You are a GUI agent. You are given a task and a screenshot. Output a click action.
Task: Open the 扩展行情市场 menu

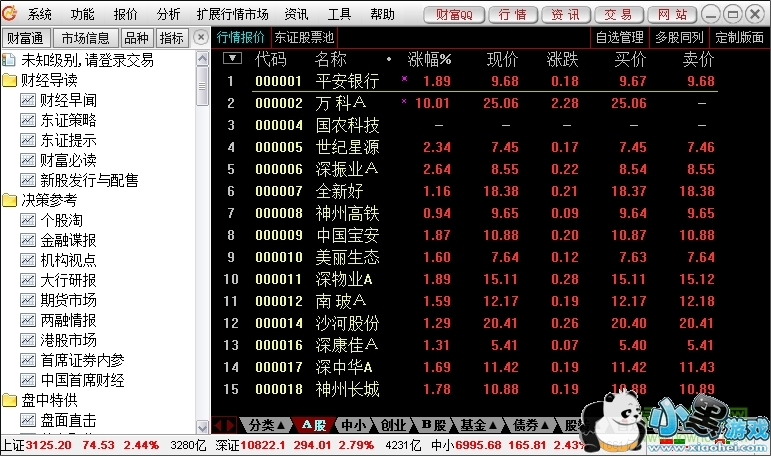coord(232,14)
